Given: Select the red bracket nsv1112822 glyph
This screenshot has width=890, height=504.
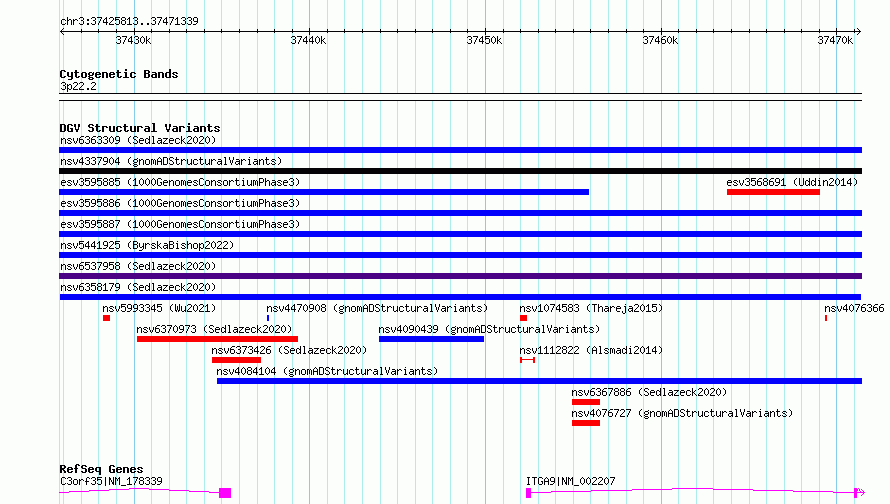Looking at the screenshot, I should point(527,360).
